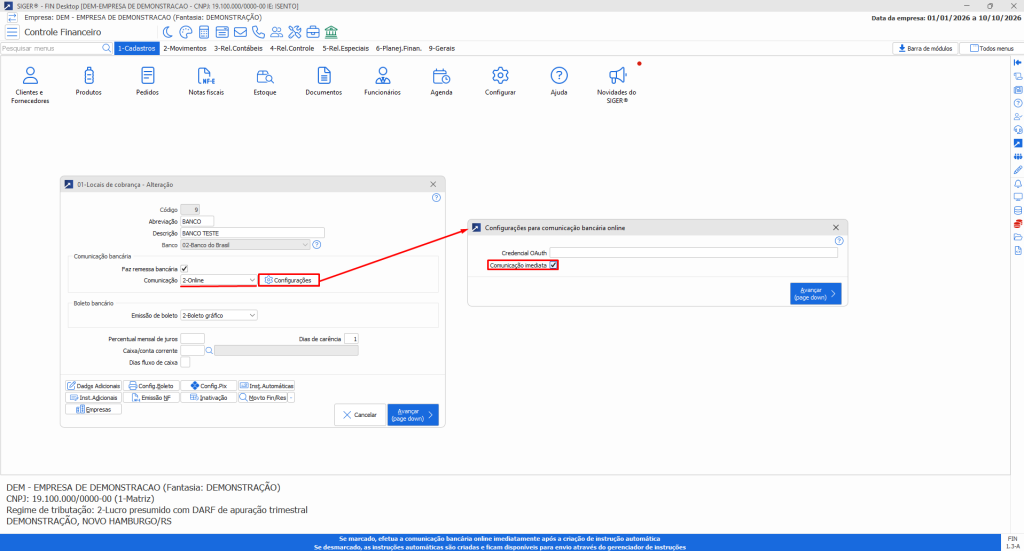Open the Funcionários module
The image size is (1024, 551).
pos(383,82)
